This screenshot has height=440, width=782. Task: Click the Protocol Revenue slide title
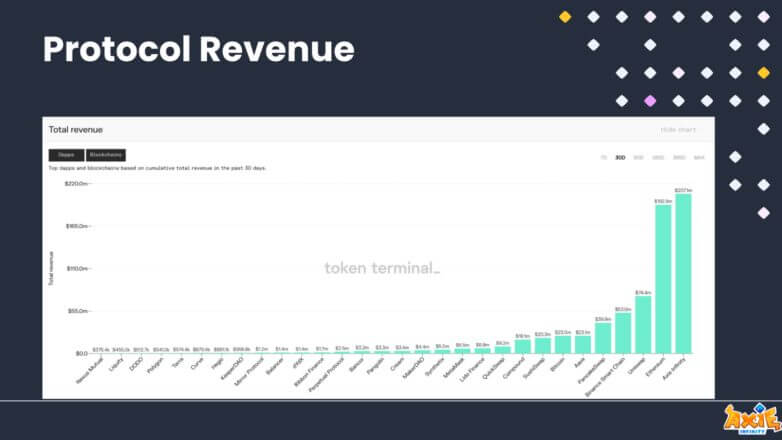[198, 49]
